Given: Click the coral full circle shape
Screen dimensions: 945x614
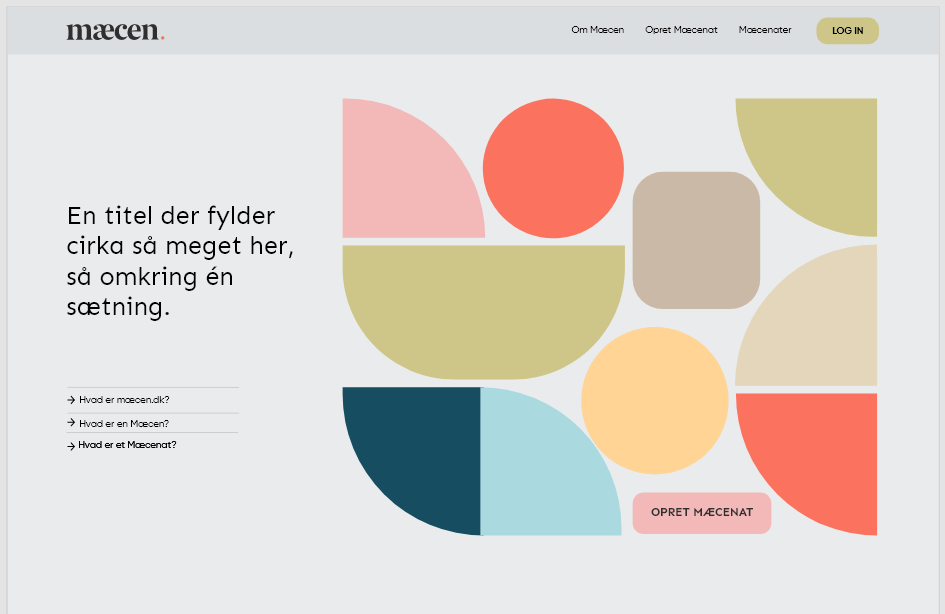Looking at the screenshot, I should (553, 168).
